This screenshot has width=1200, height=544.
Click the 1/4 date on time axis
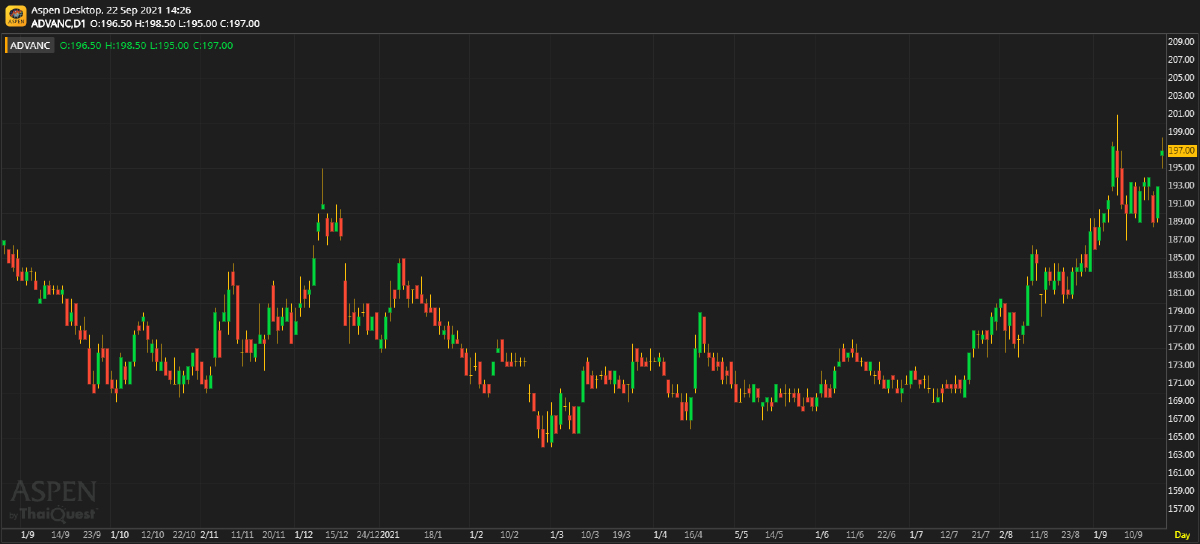tap(659, 536)
